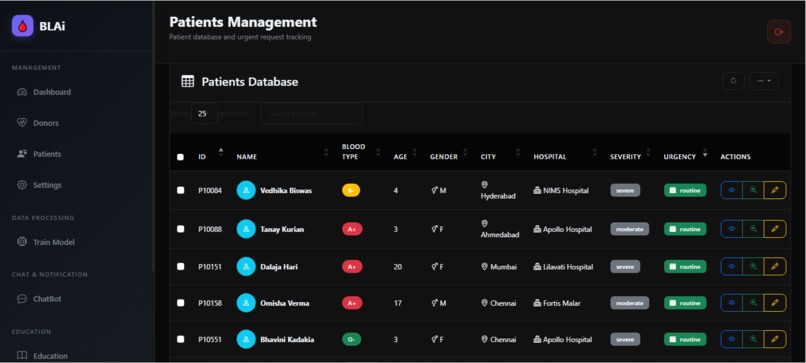Click Tanay Kurian avatar icon

pyautogui.click(x=246, y=229)
